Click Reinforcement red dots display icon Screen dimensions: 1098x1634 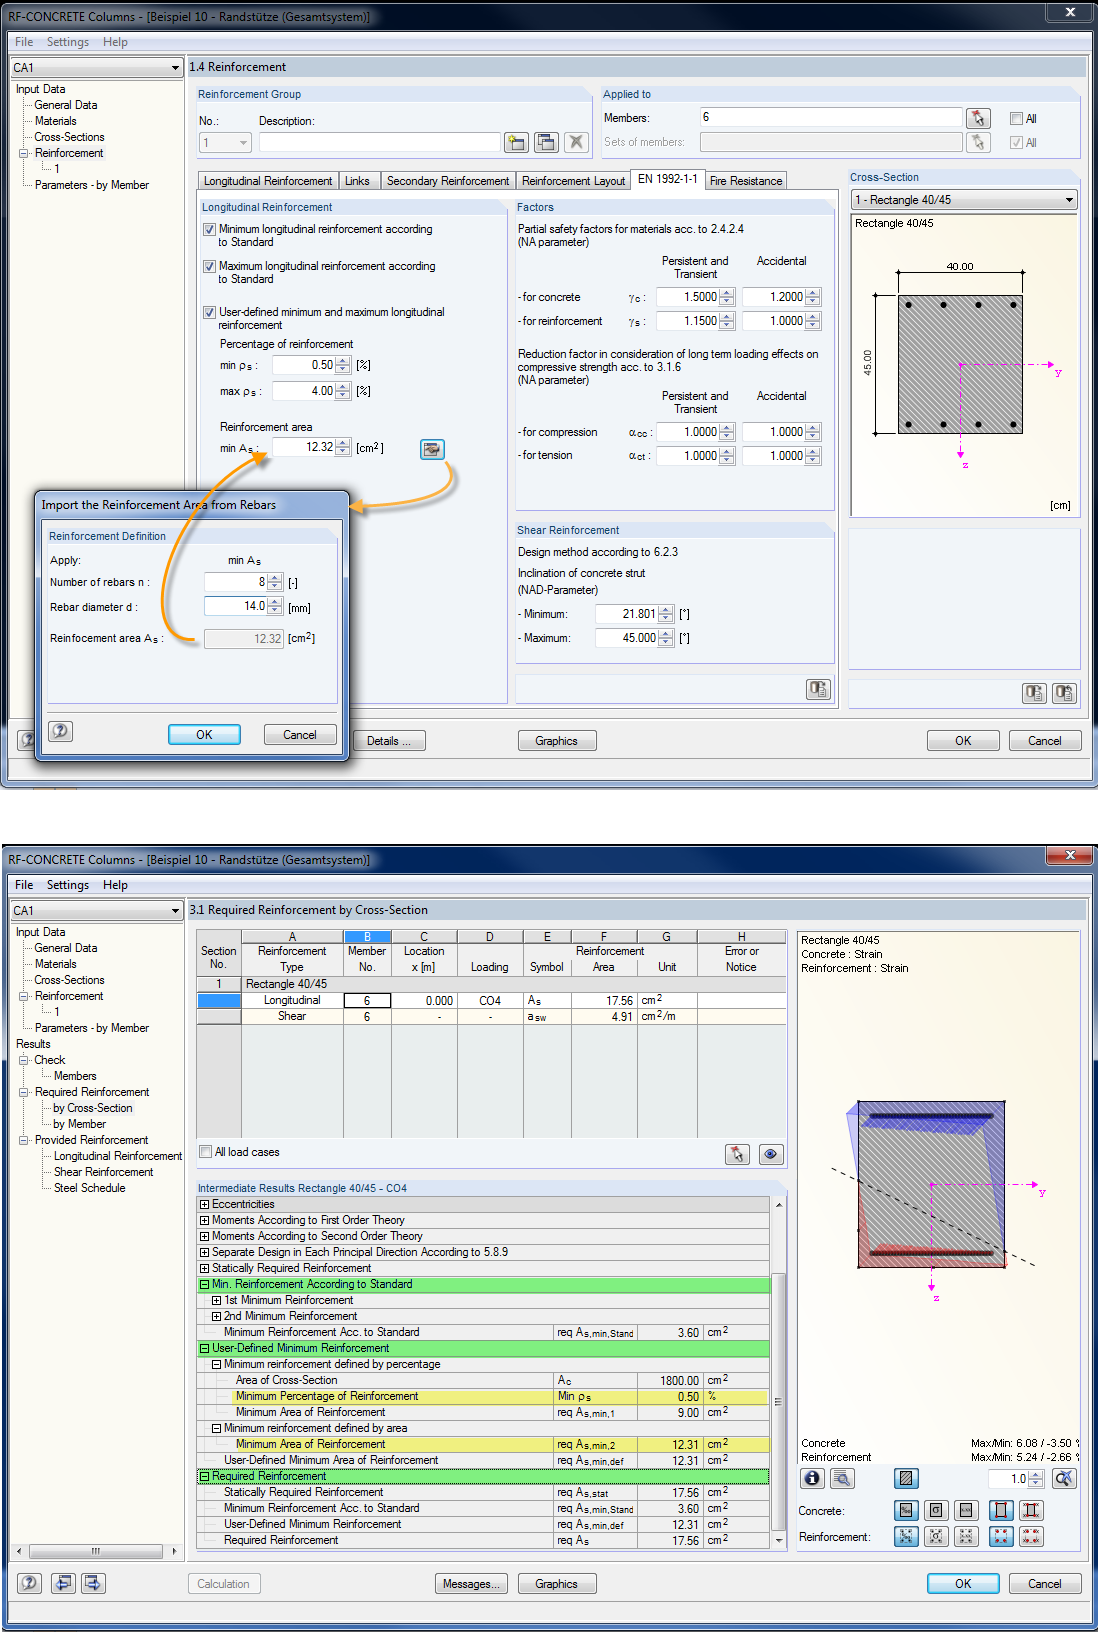pos(1001,1536)
